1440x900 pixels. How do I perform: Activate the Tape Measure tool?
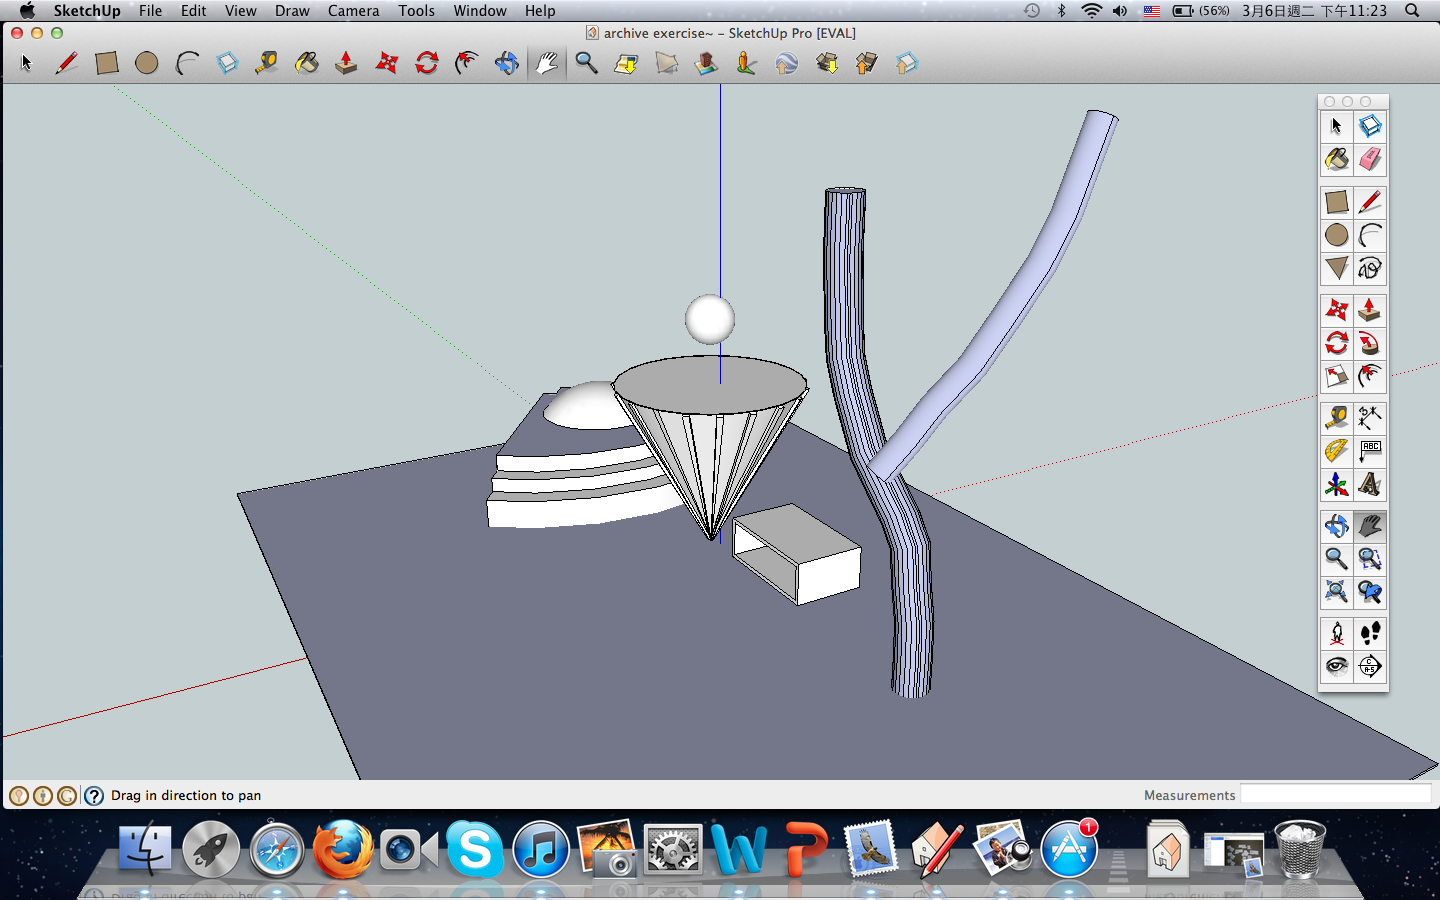click(x=1336, y=417)
